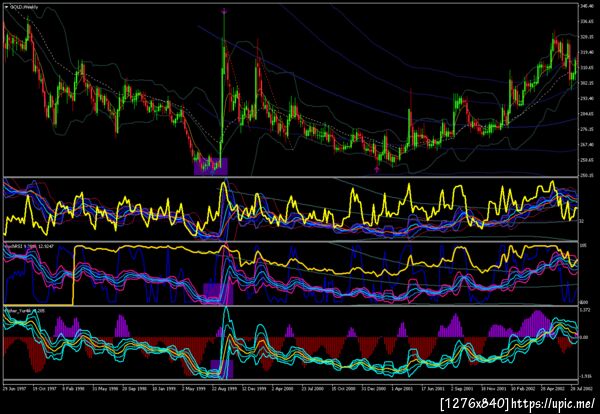Viewport: 600px width, 414px height.
Task: Click the 267.40 price scale label
Action: (x=589, y=145)
